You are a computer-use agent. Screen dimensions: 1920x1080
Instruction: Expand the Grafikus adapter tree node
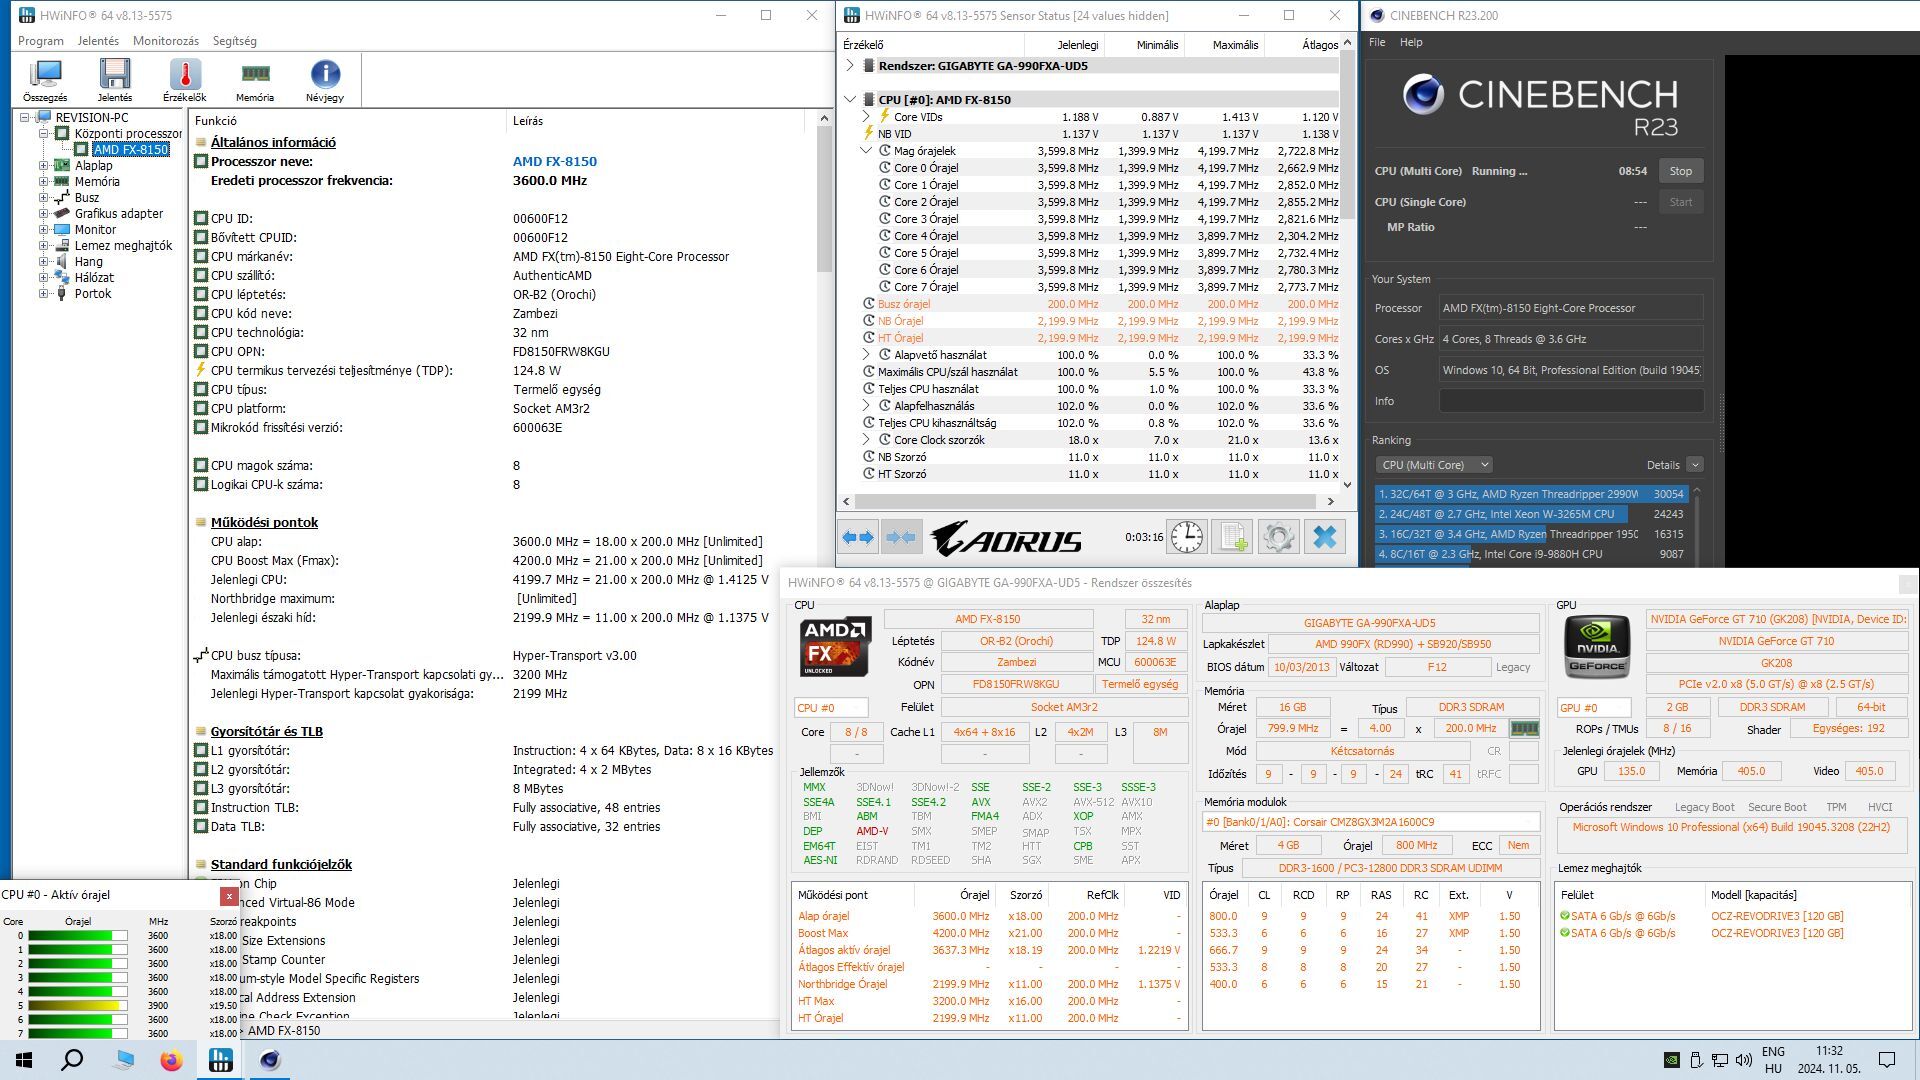(44, 214)
